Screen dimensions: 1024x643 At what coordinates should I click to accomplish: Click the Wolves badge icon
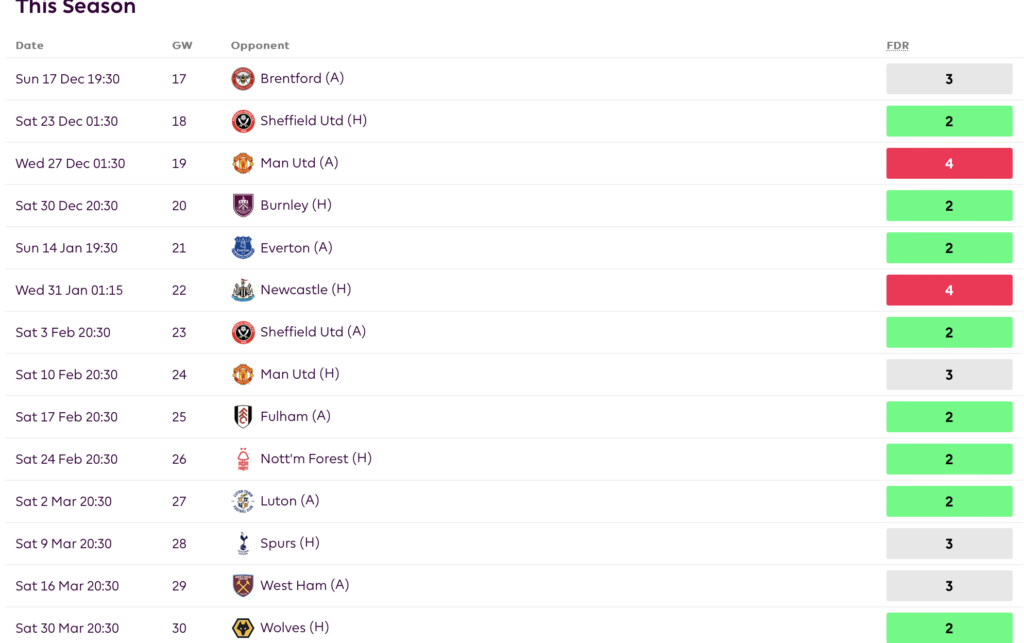pyautogui.click(x=243, y=628)
